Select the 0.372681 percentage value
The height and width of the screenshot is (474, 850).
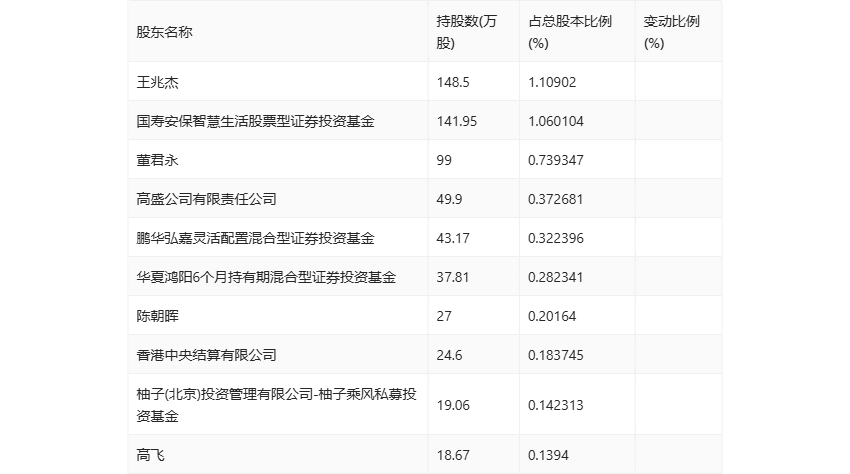556,200
